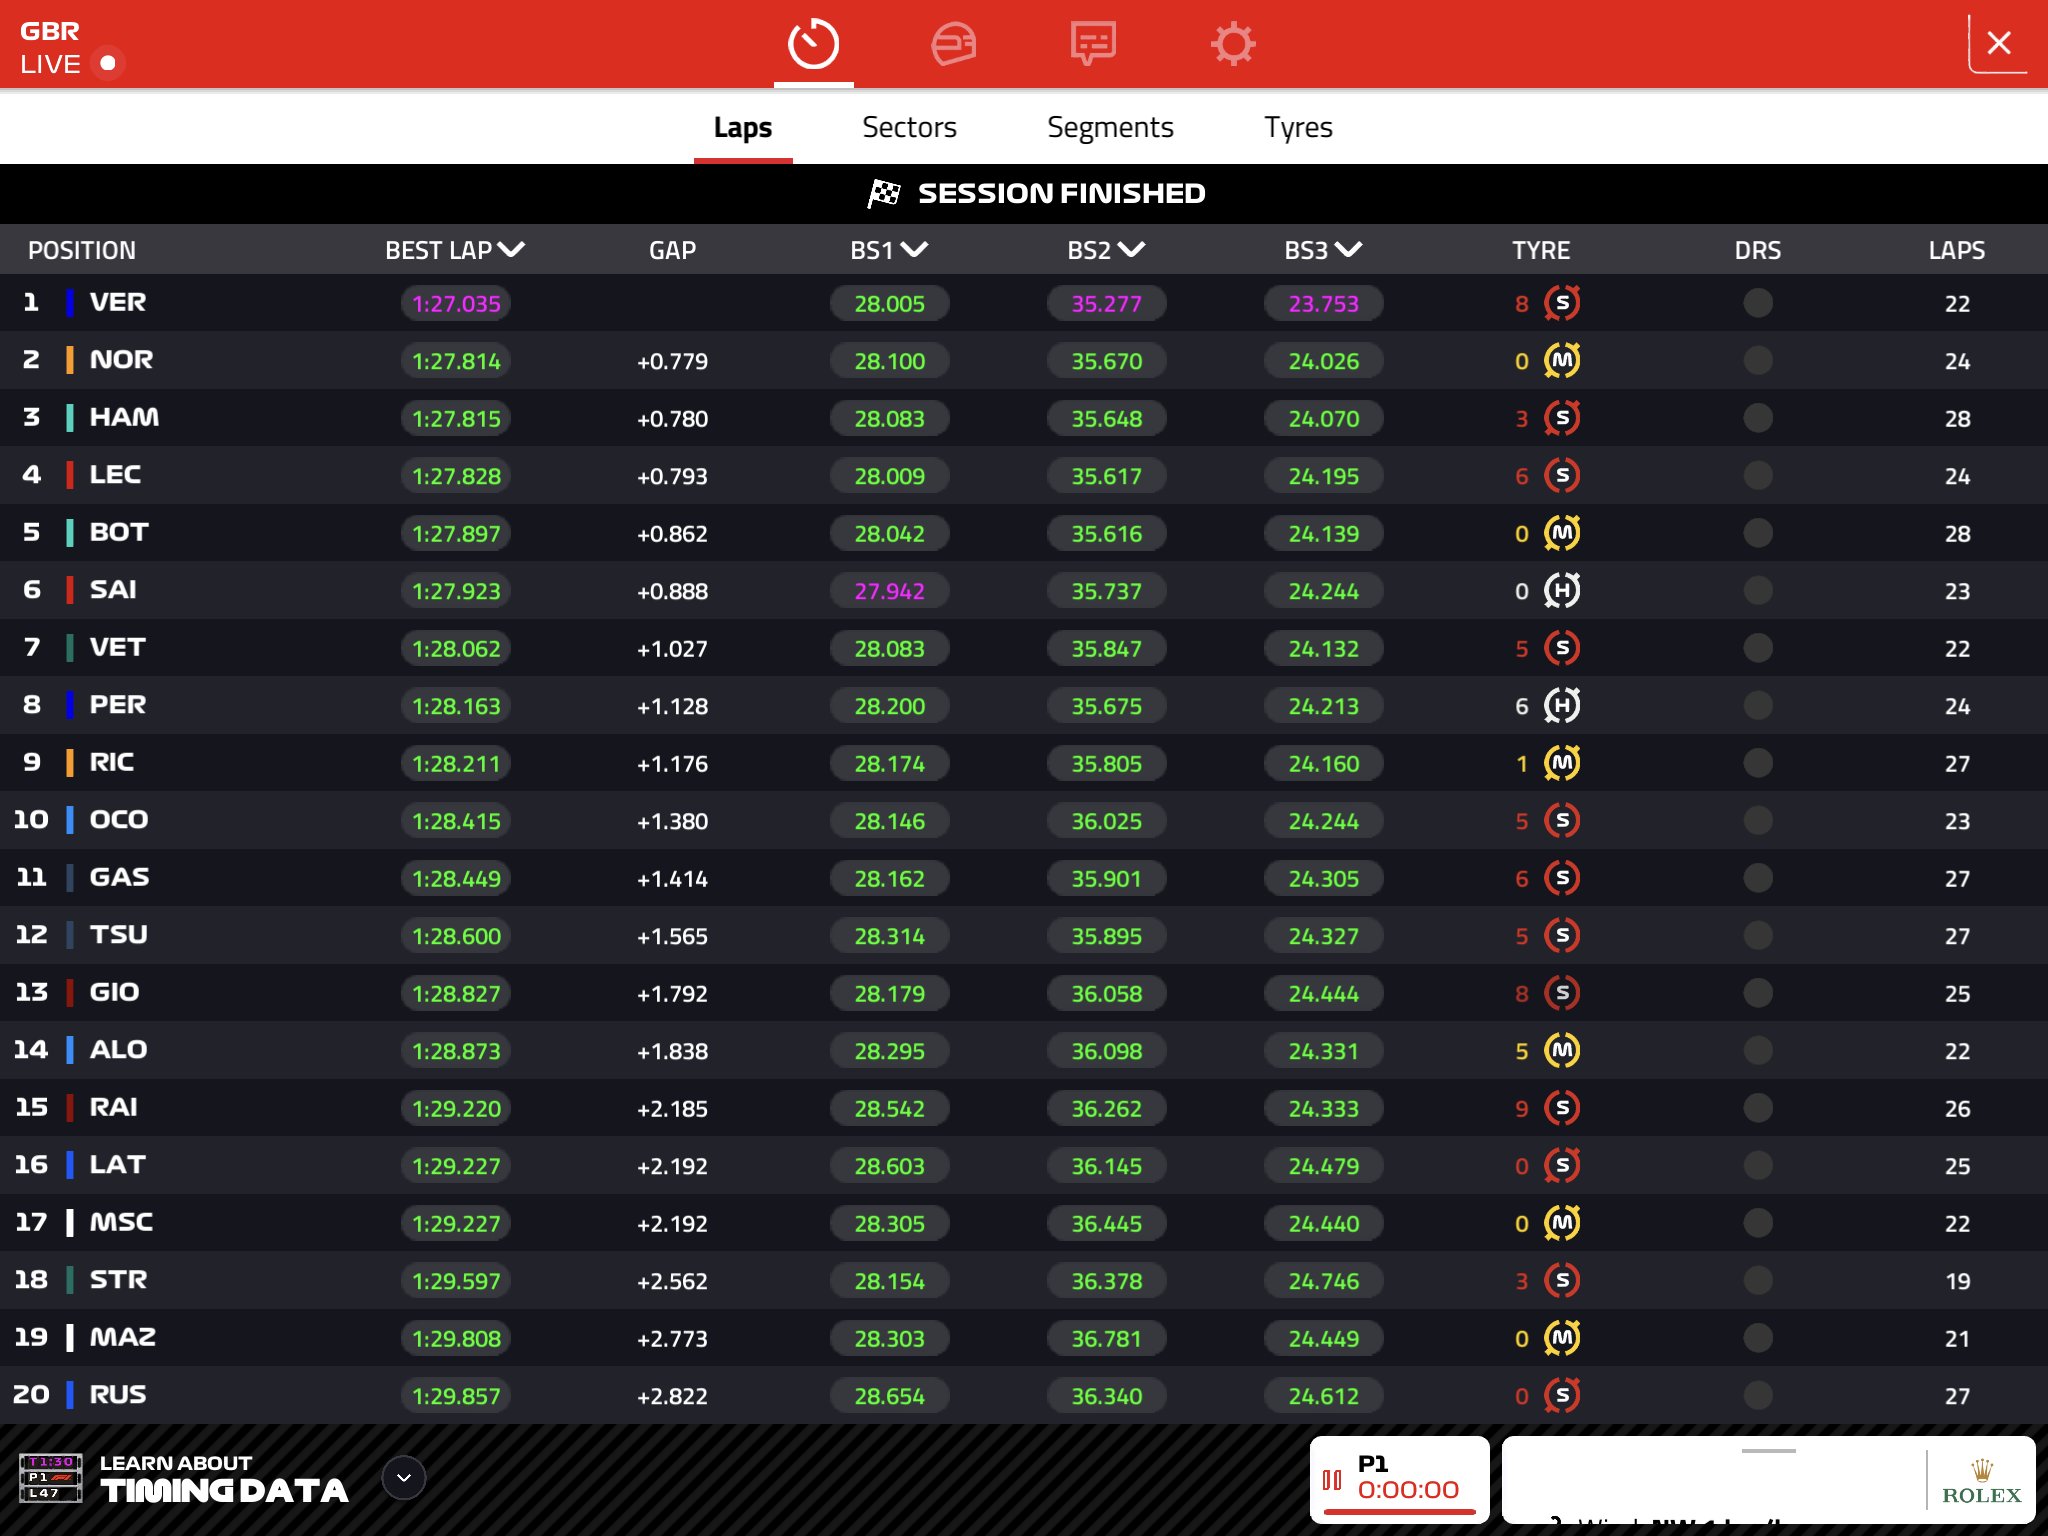The width and height of the screenshot is (2048, 1536).
Task: Click VER's DRS indicator
Action: (x=1757, y=303)
